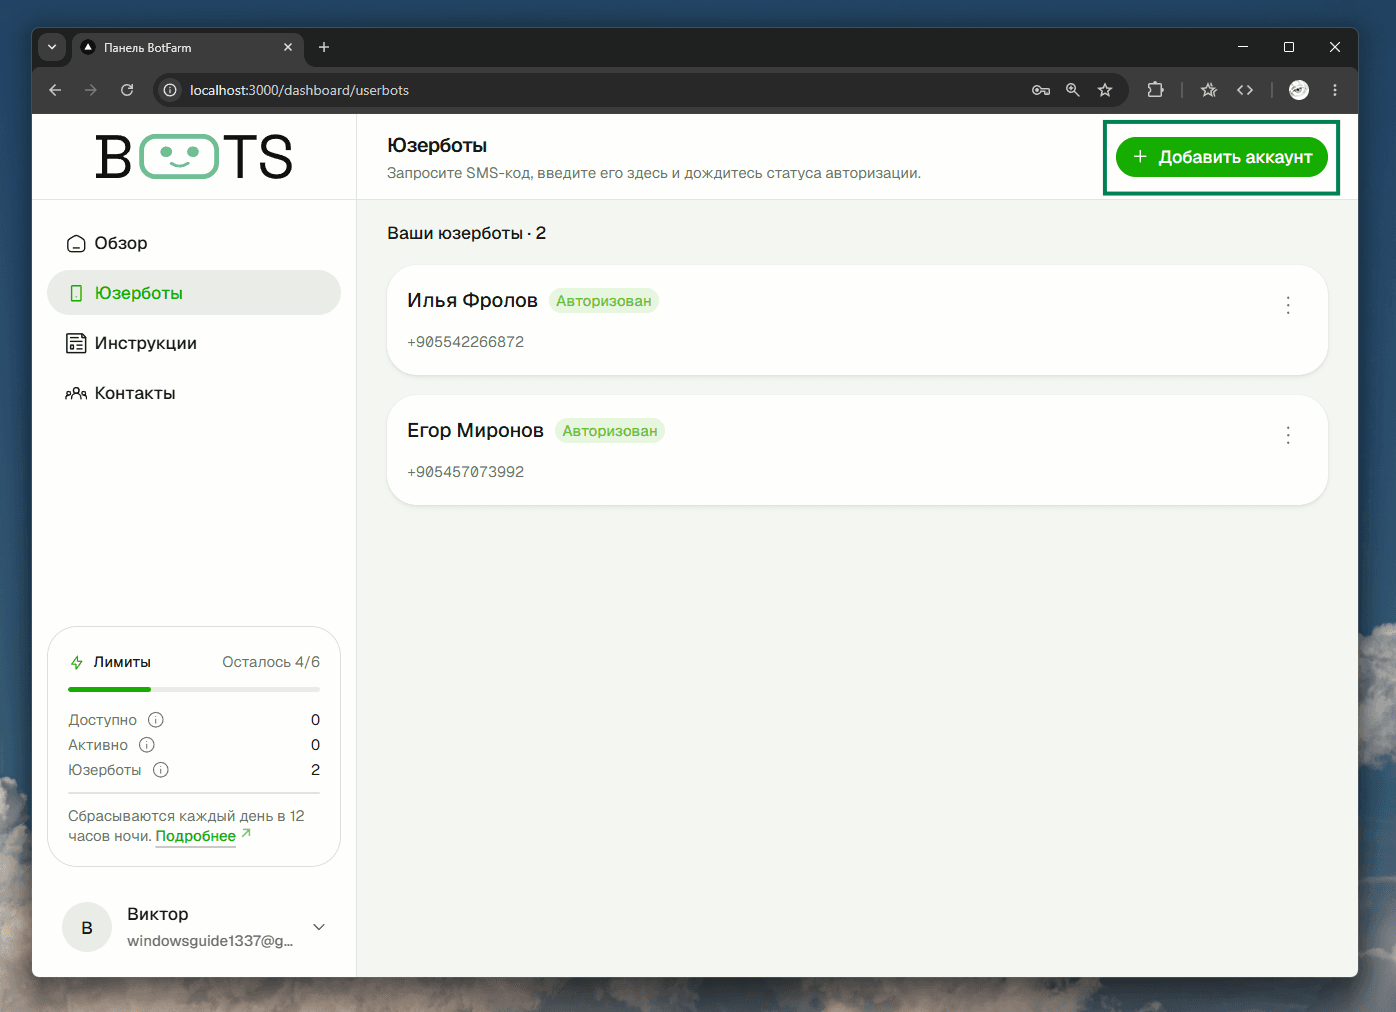The image size is (1396, 1012).
Task: Click phone number +905457073992
Action: tap(465, 472)
